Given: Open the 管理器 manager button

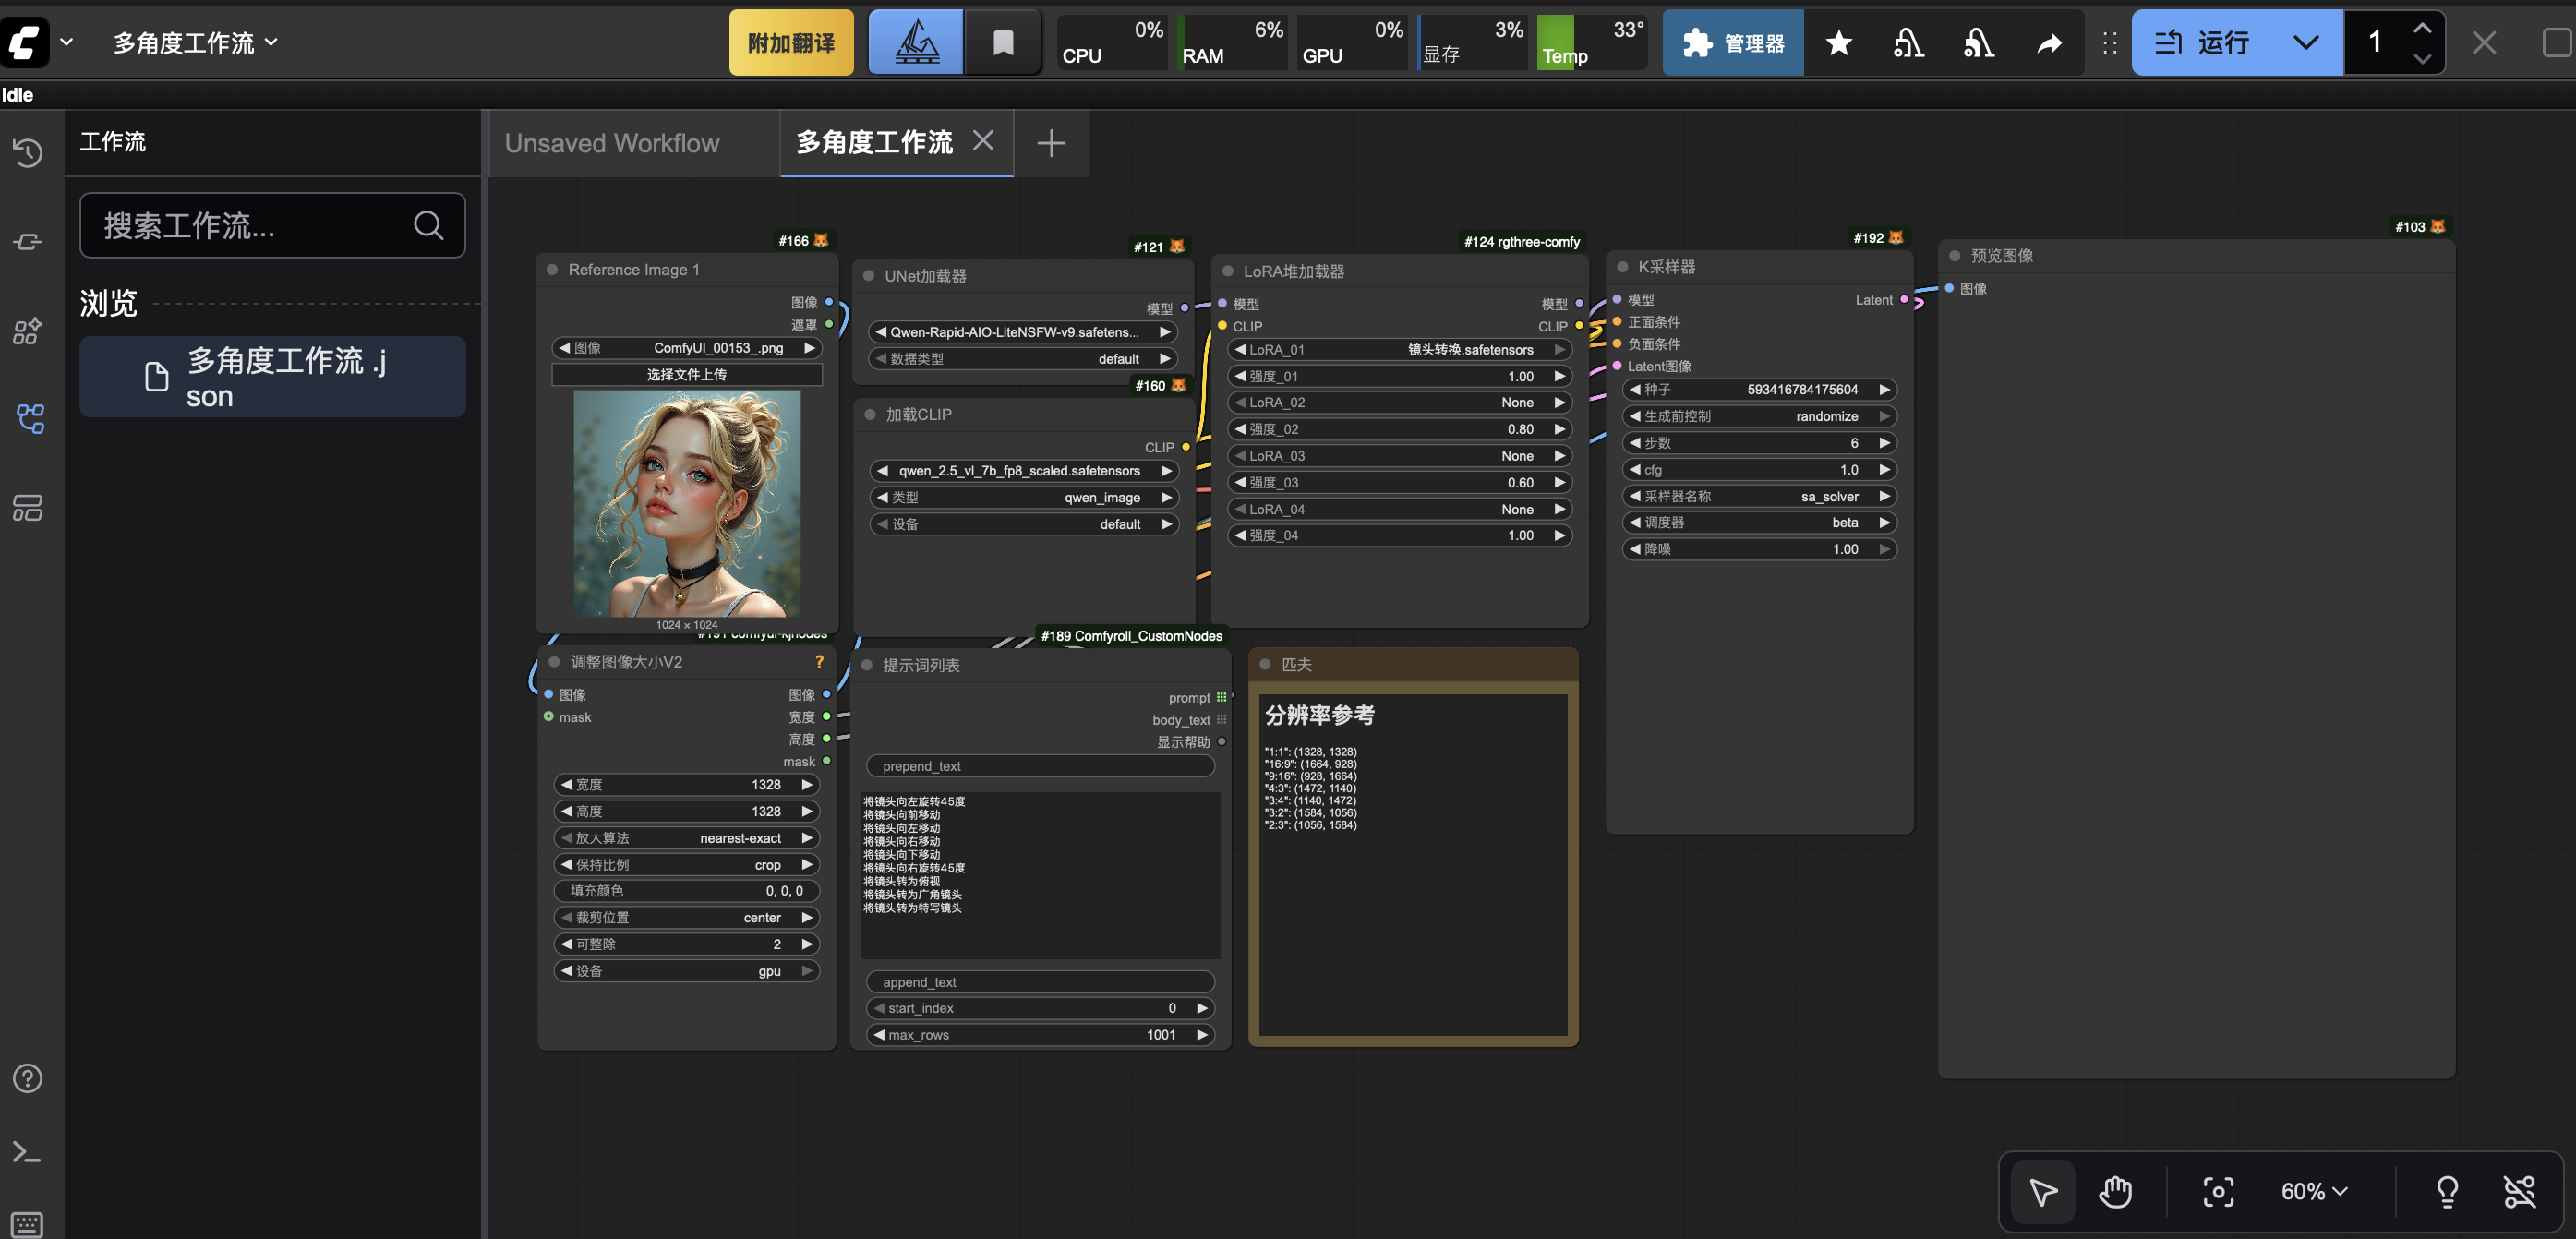Looking at the screenshot, I should (x=1733, y=43).
